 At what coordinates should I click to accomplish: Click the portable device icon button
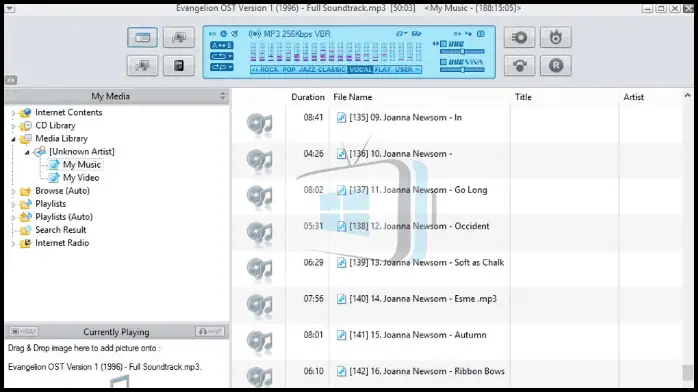[179, 66]
